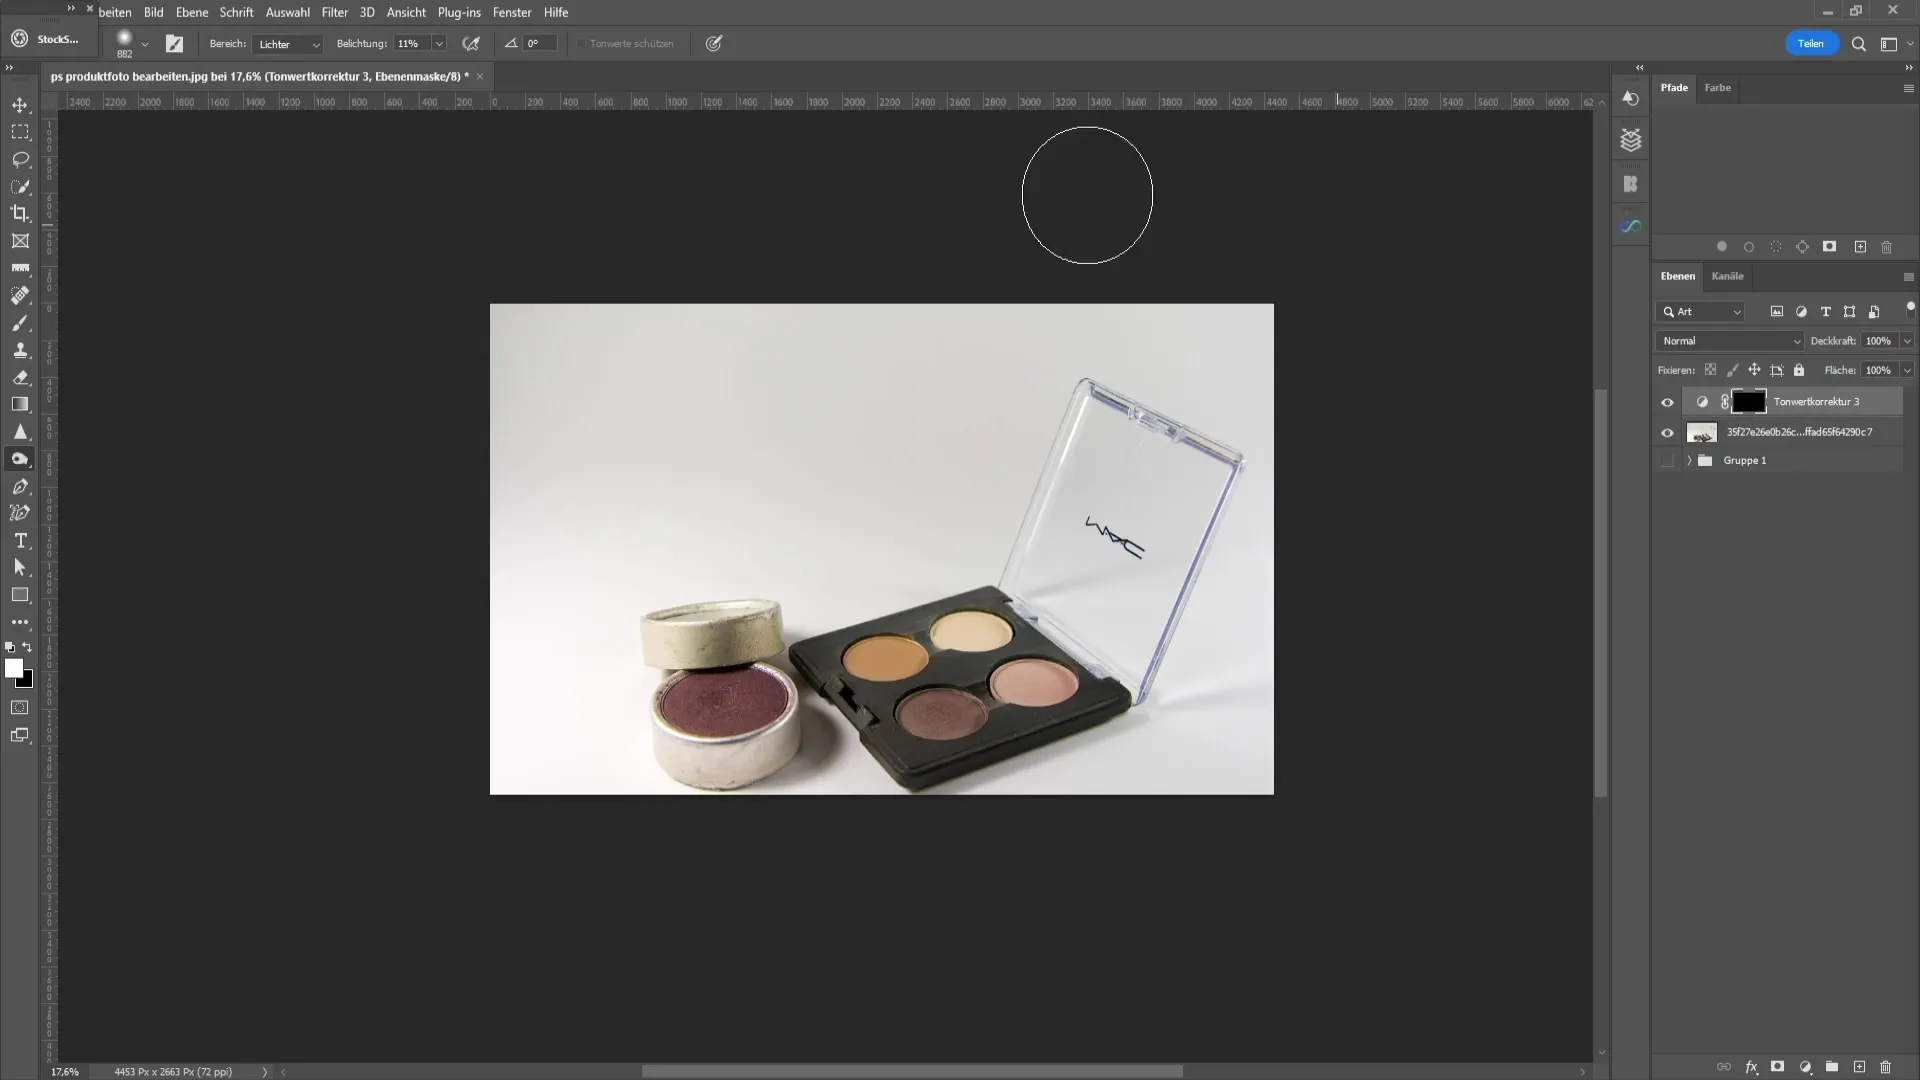Toggle Quick Mask mode
Screen dimensions: 1920x1080
click(x=20, y=707)
